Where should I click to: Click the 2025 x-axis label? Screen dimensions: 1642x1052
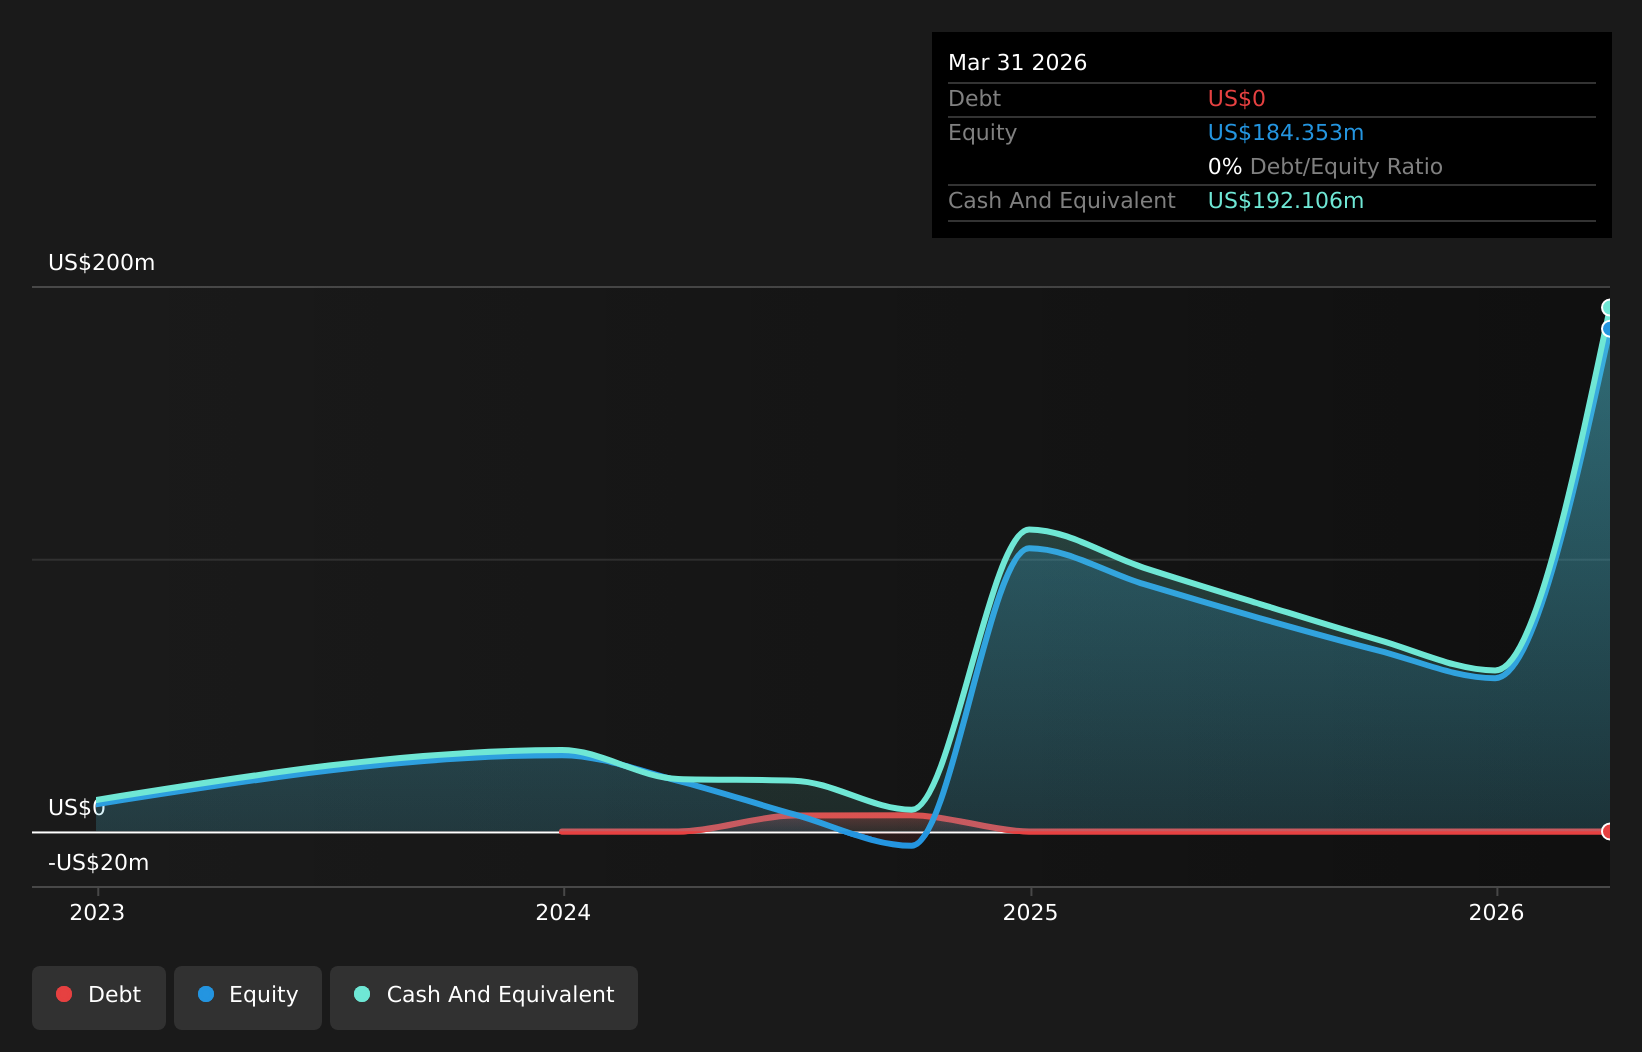1030,912
